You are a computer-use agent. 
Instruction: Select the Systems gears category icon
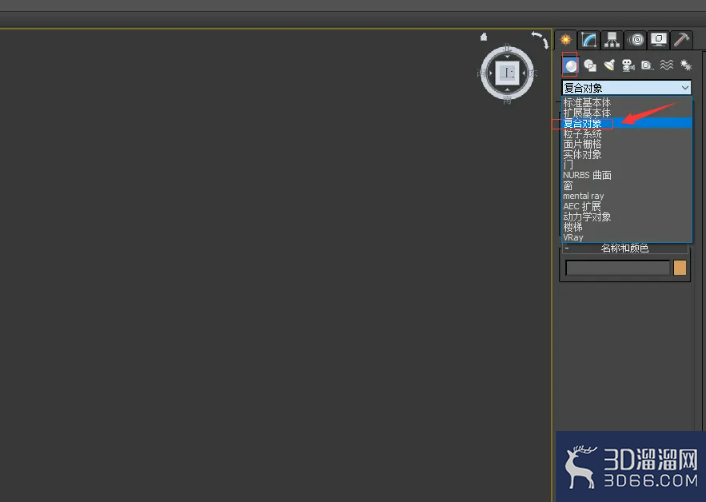coord(686,66)
